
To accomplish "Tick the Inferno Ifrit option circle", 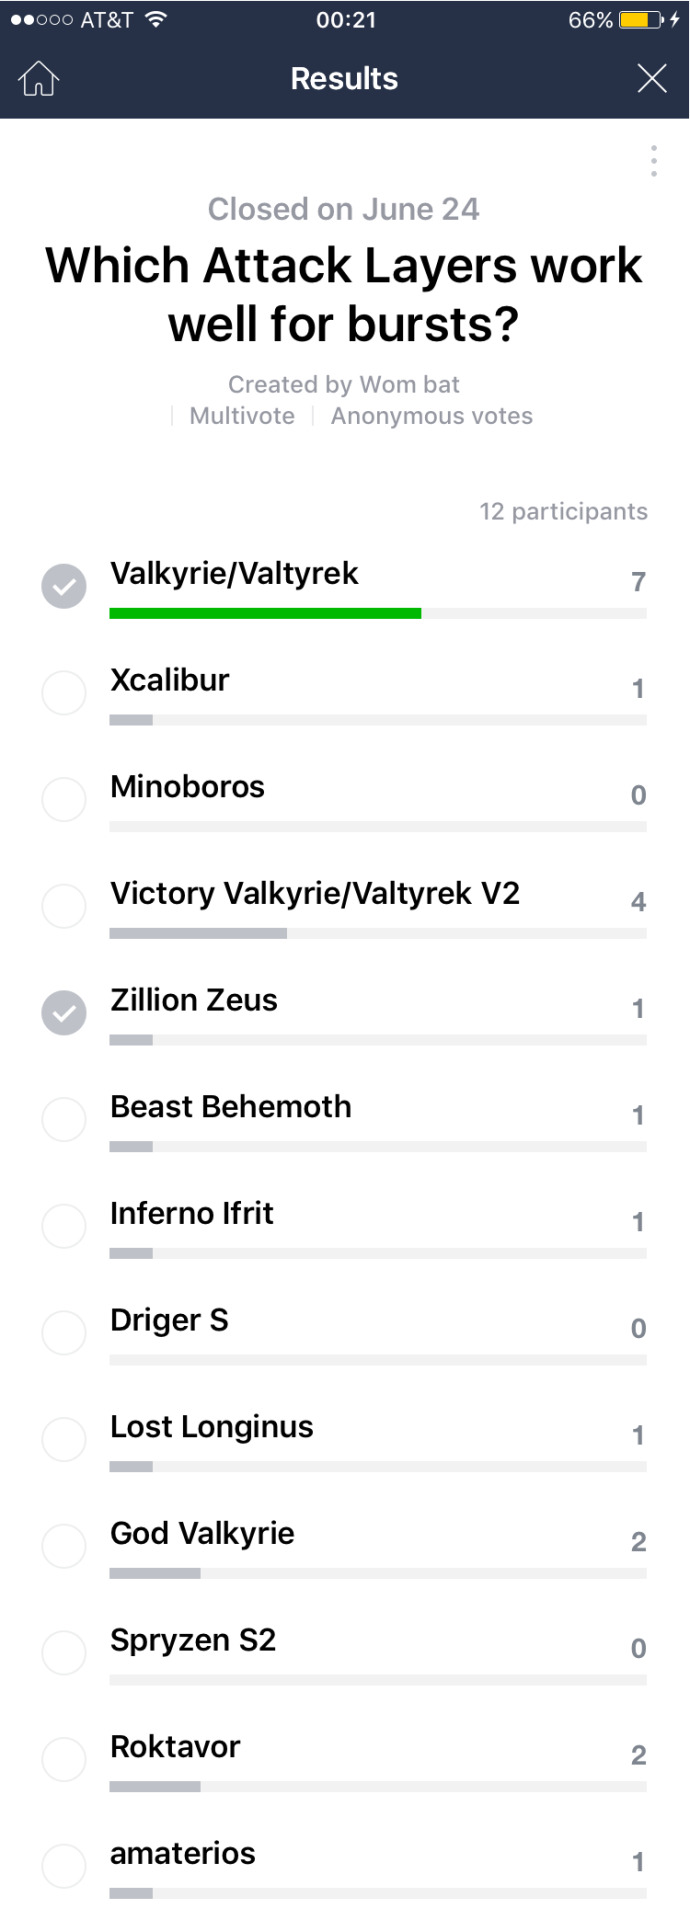I will click(x=64, y=1226).
